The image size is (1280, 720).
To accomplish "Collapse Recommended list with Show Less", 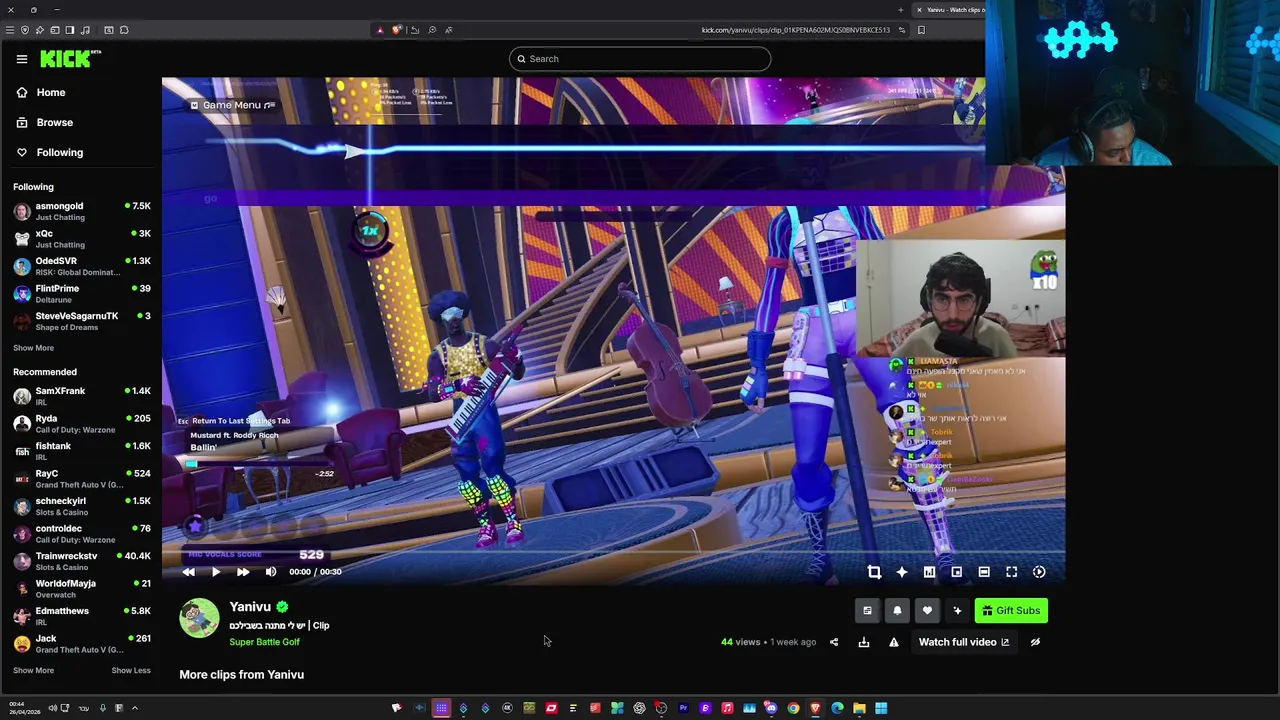I will pos(131,670).
